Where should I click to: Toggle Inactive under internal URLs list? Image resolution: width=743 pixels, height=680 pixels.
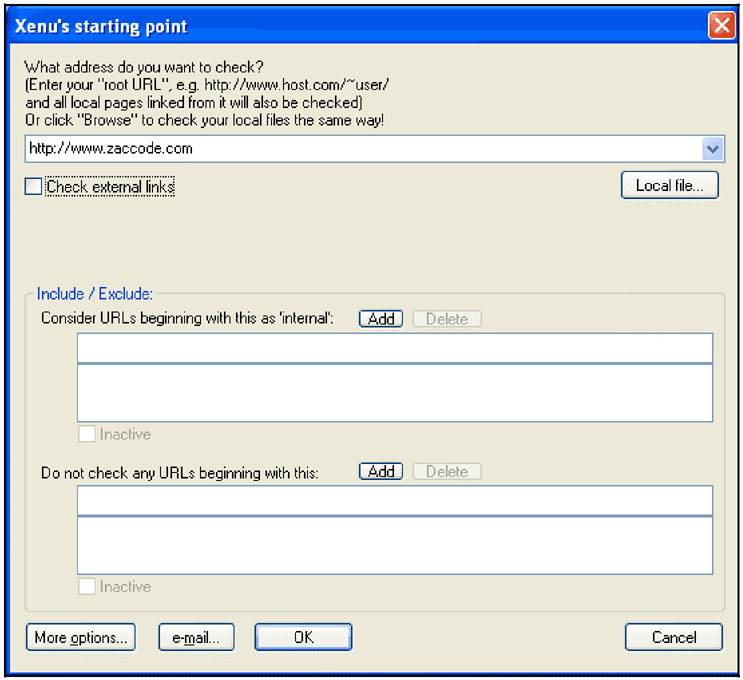pyautogui.click(x=87, y=434)
